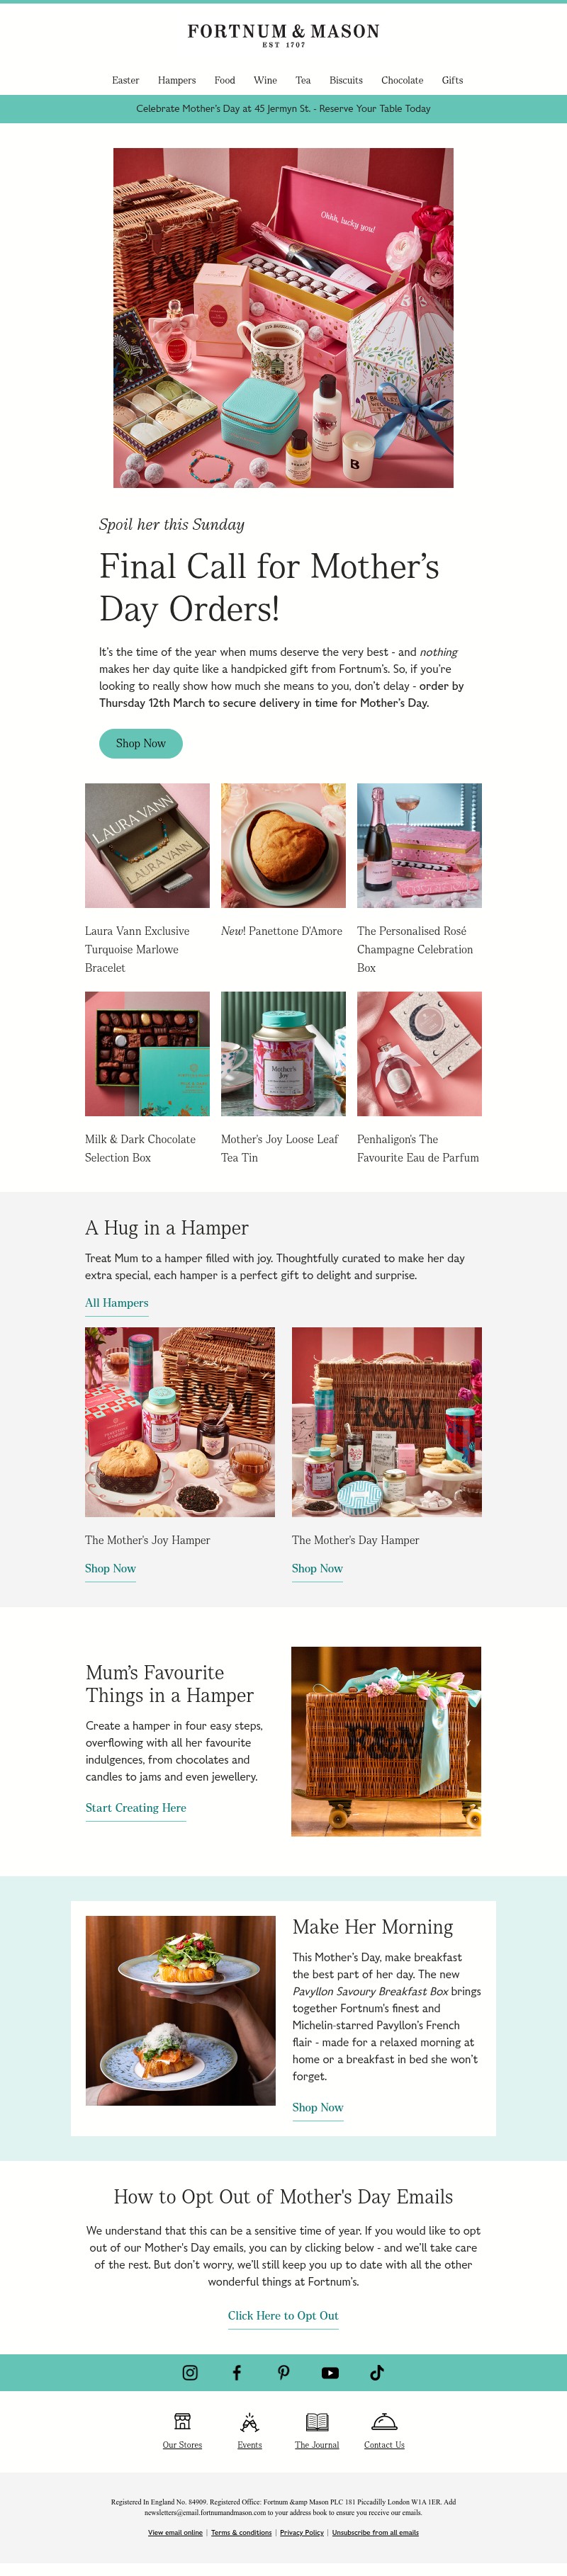Open the Instagram social icon

[x=190, y=2372]
